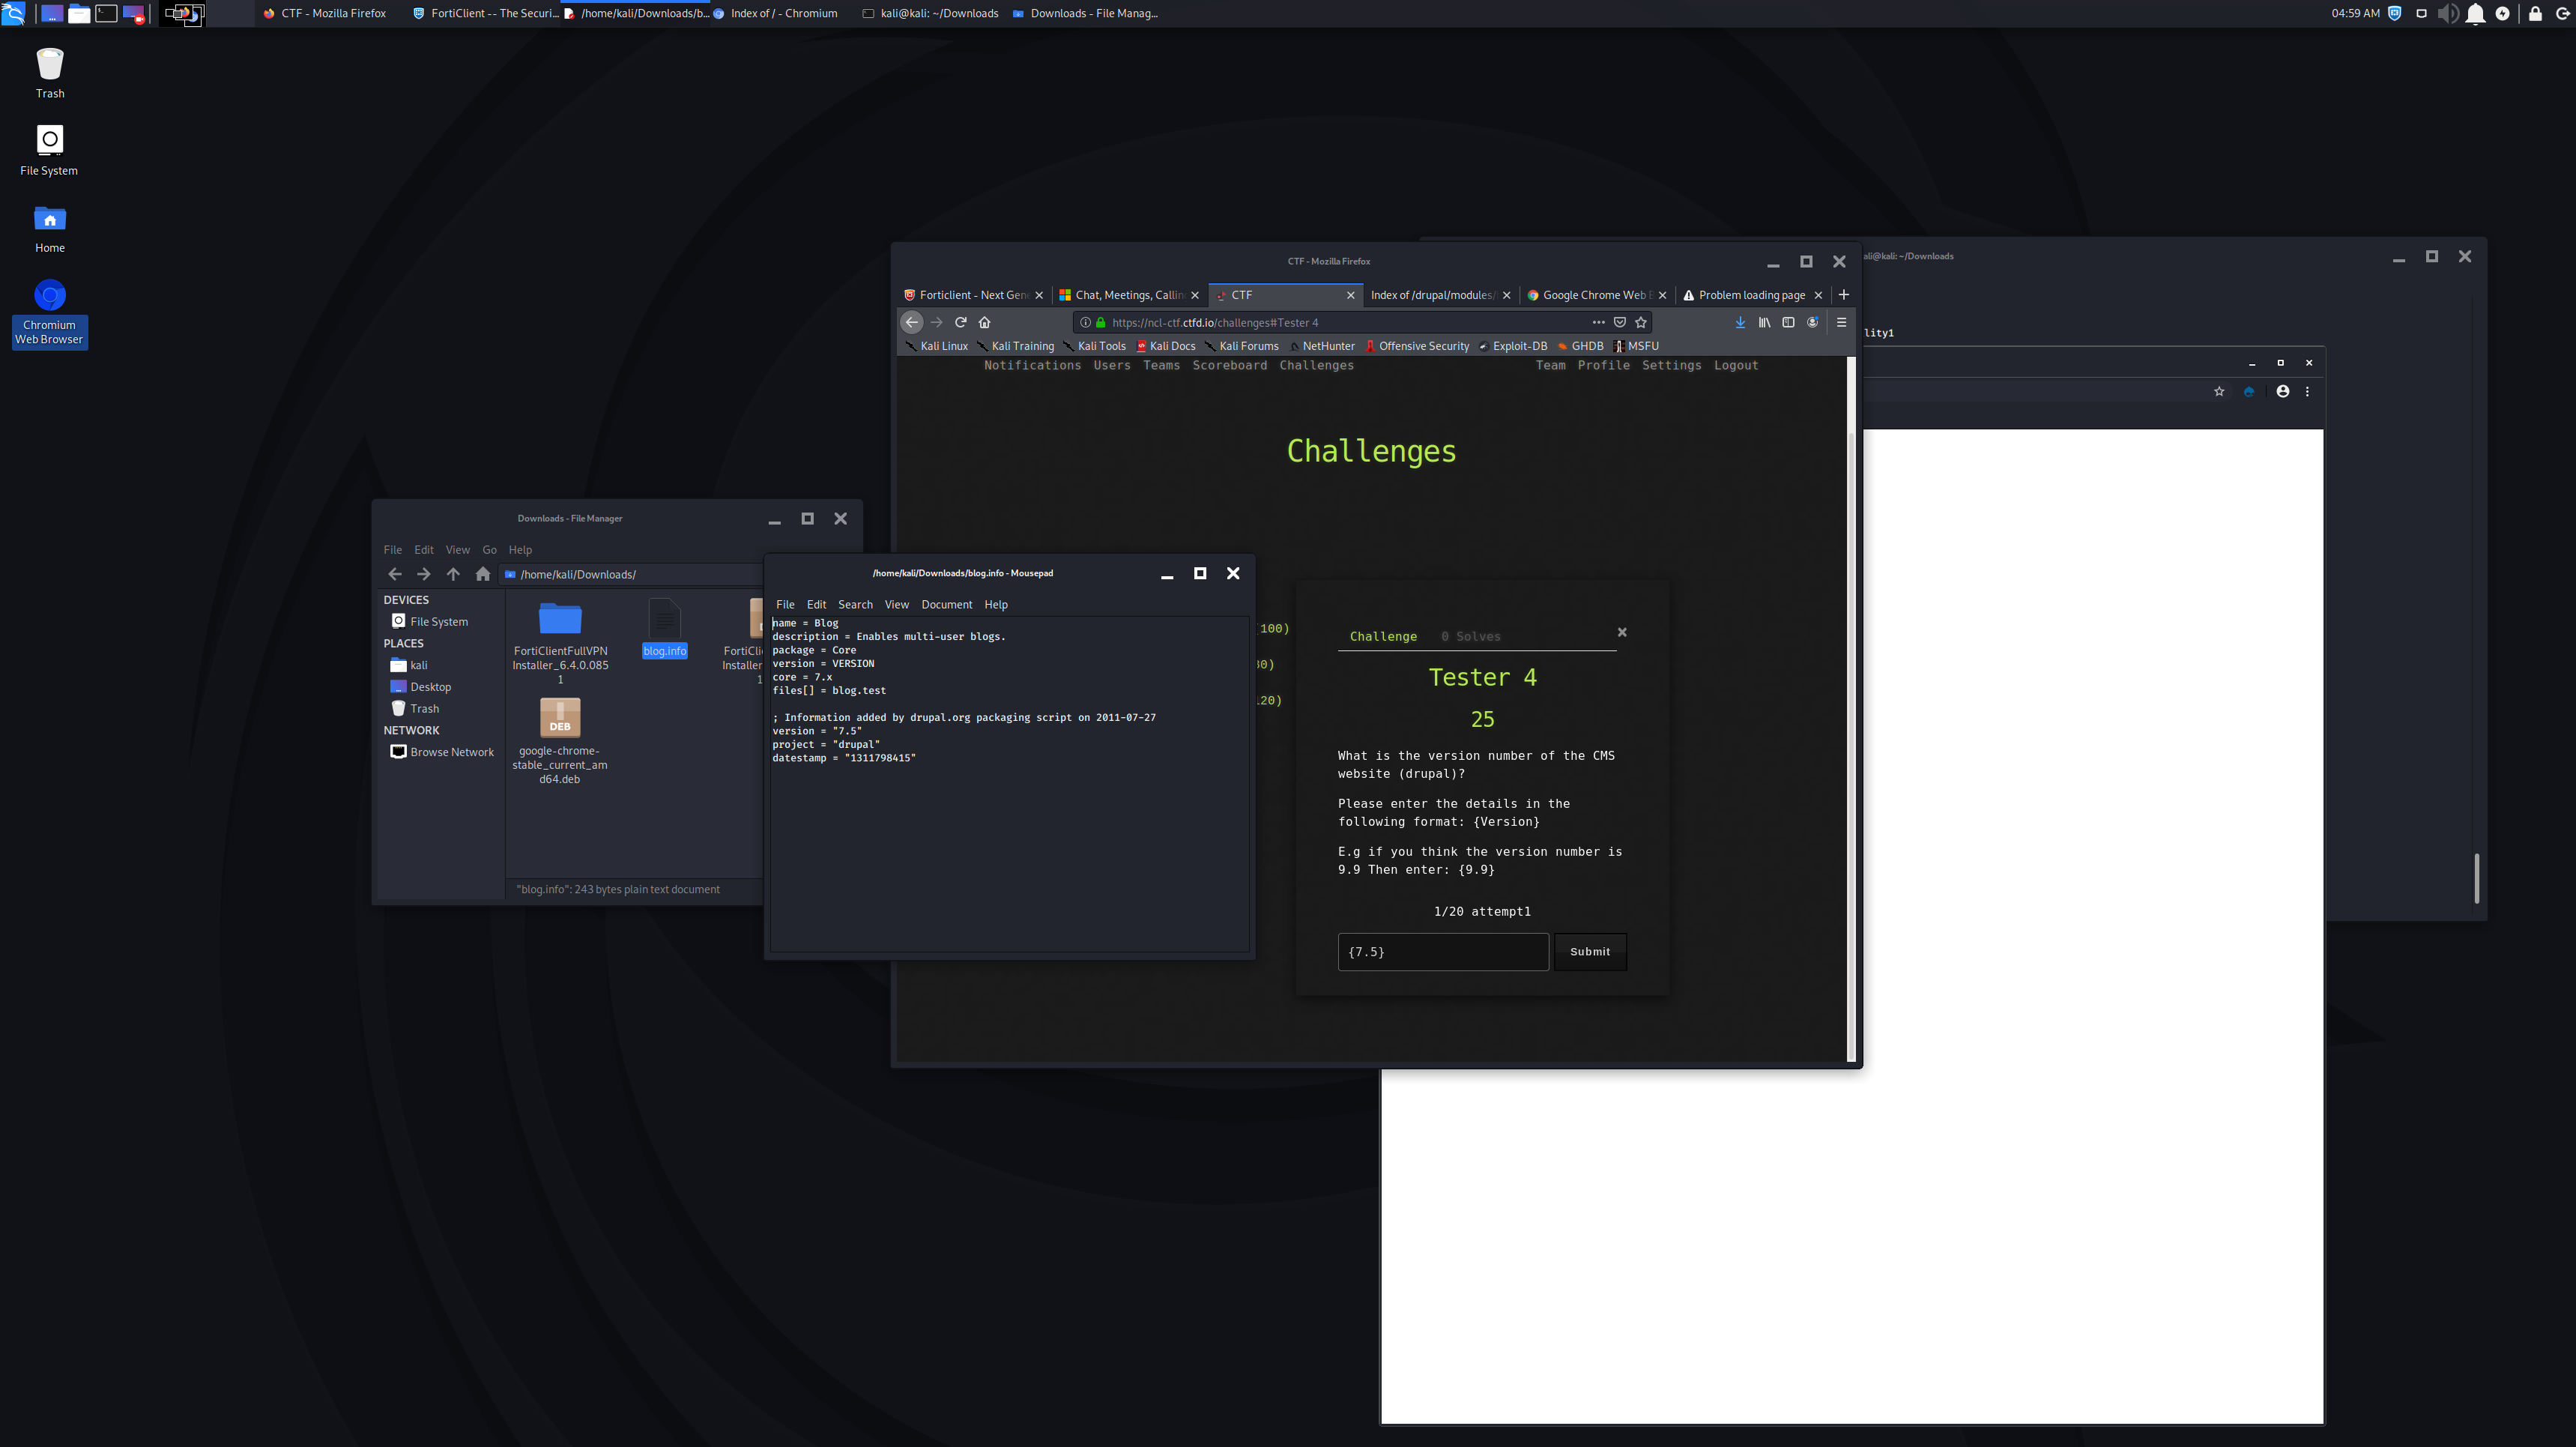Viewport: 2576px width, 1447px height.
Task: Open the Firefox hamburger menu
Action: 1841,322
